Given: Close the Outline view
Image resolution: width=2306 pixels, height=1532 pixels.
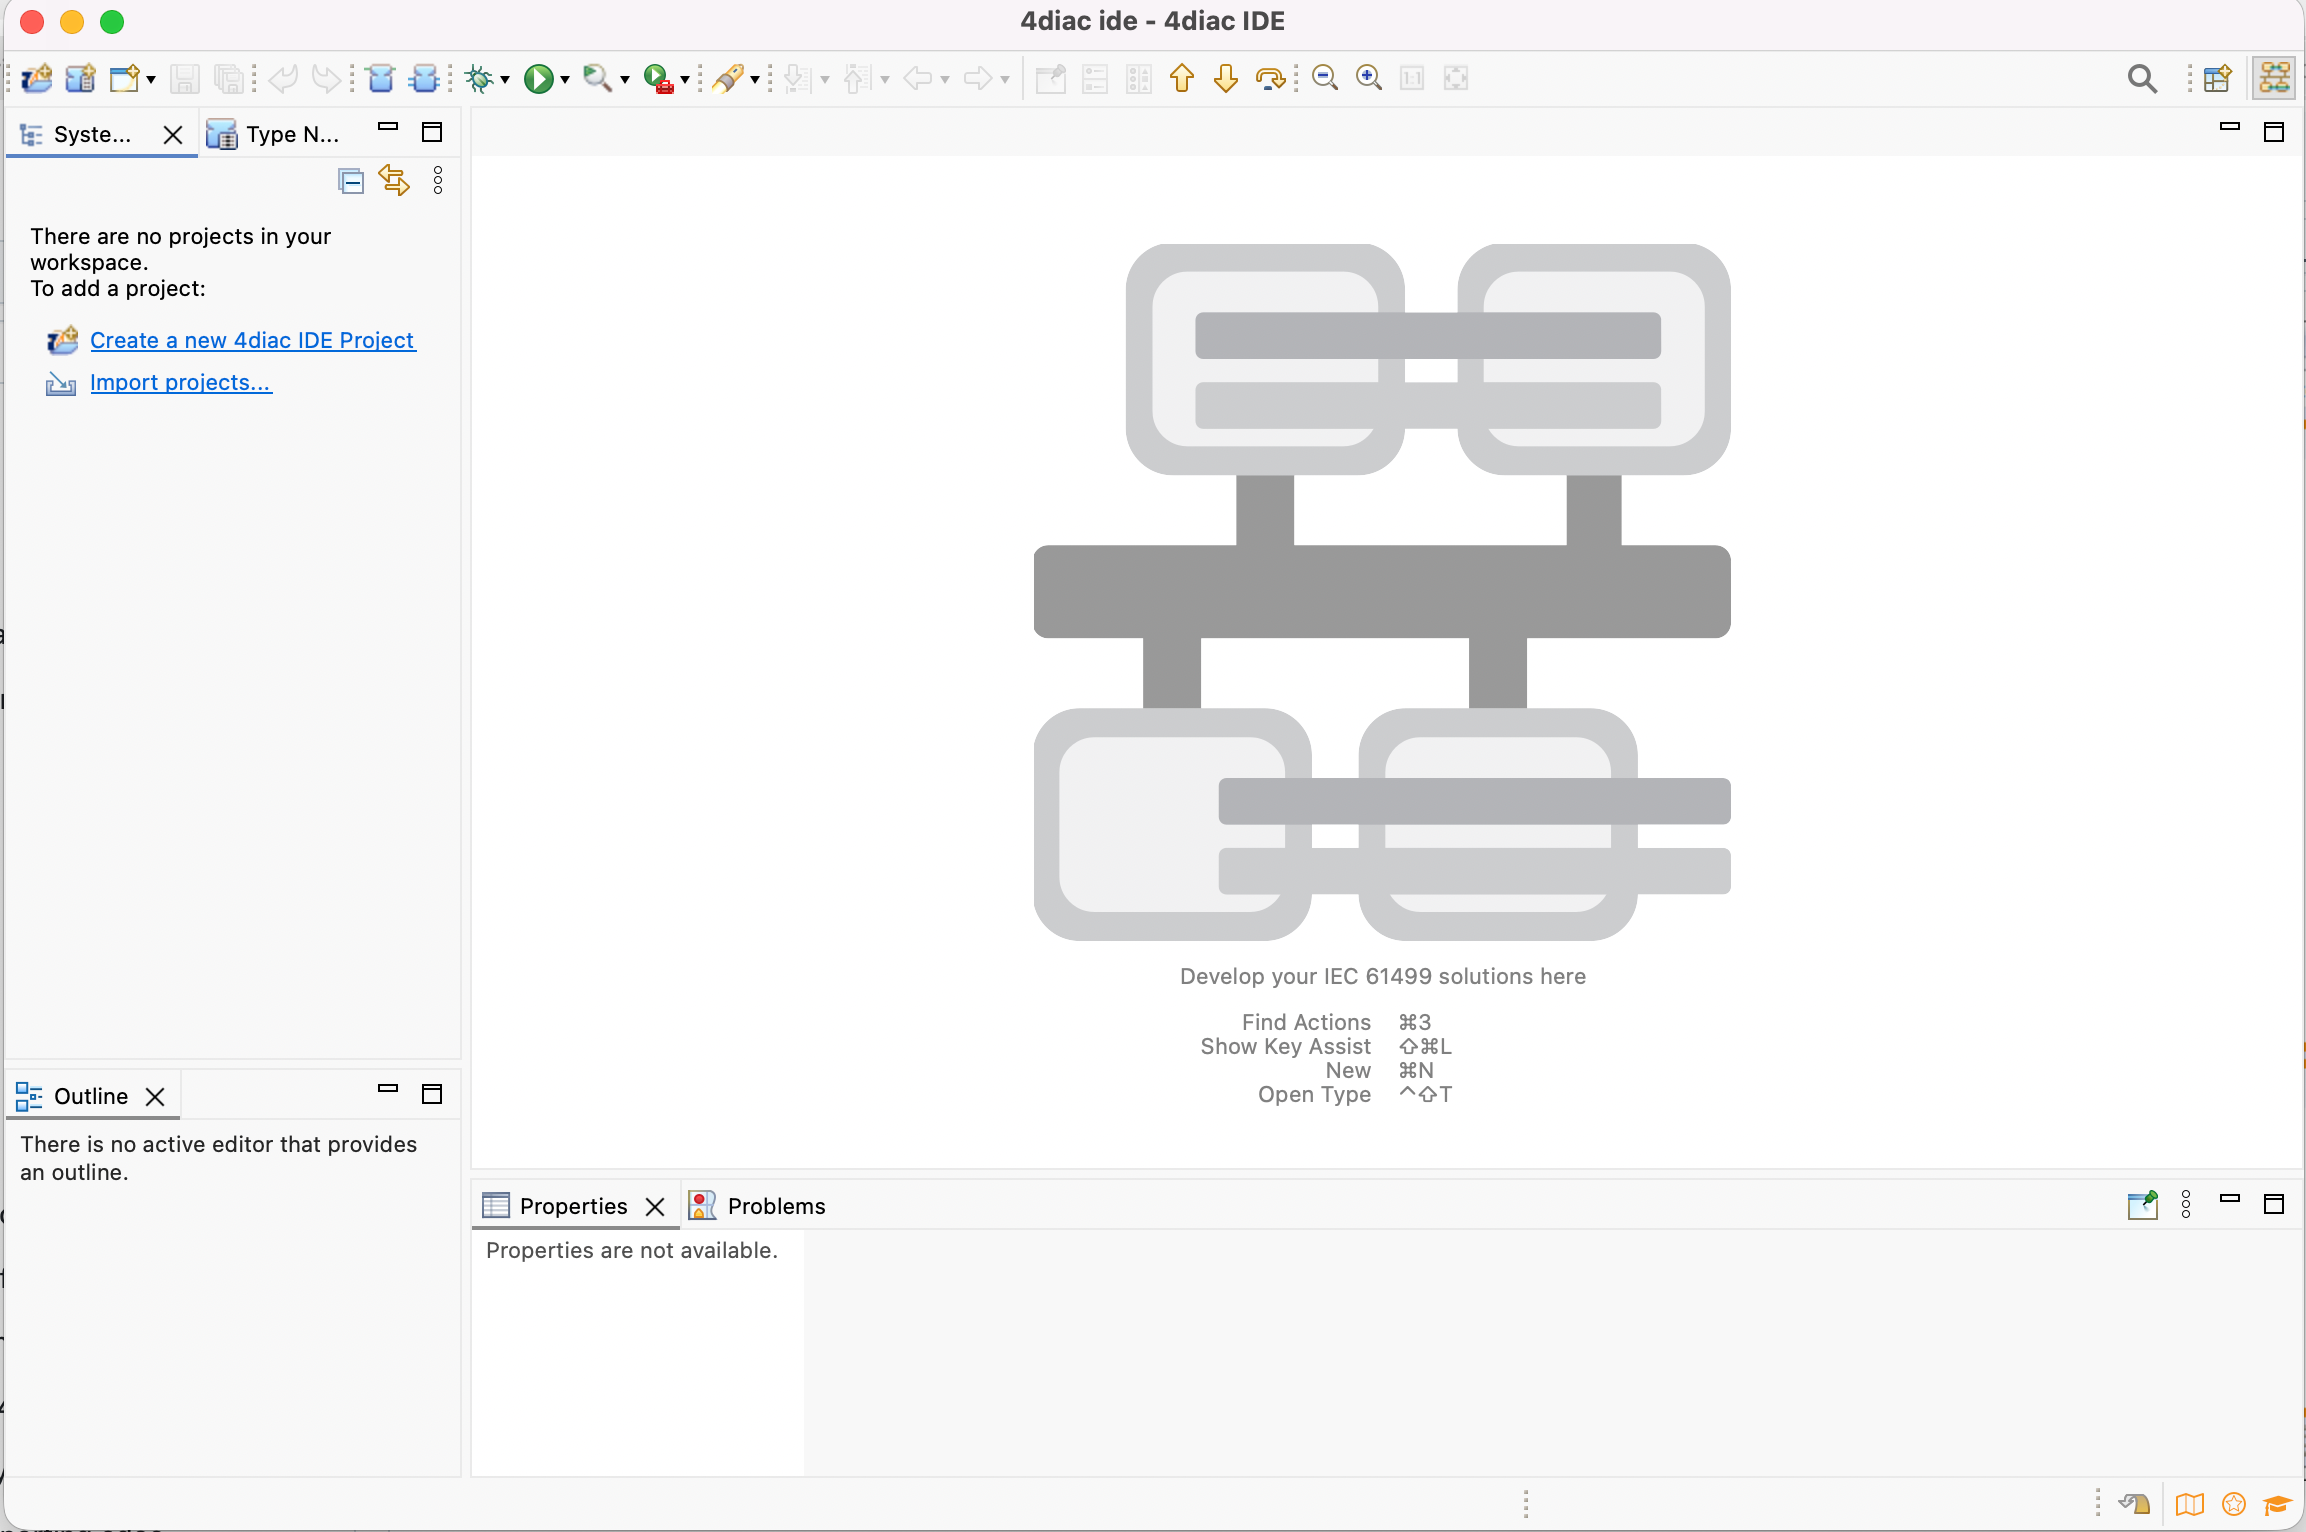Looking at the screenshot, I should [x=155, y=1097].
